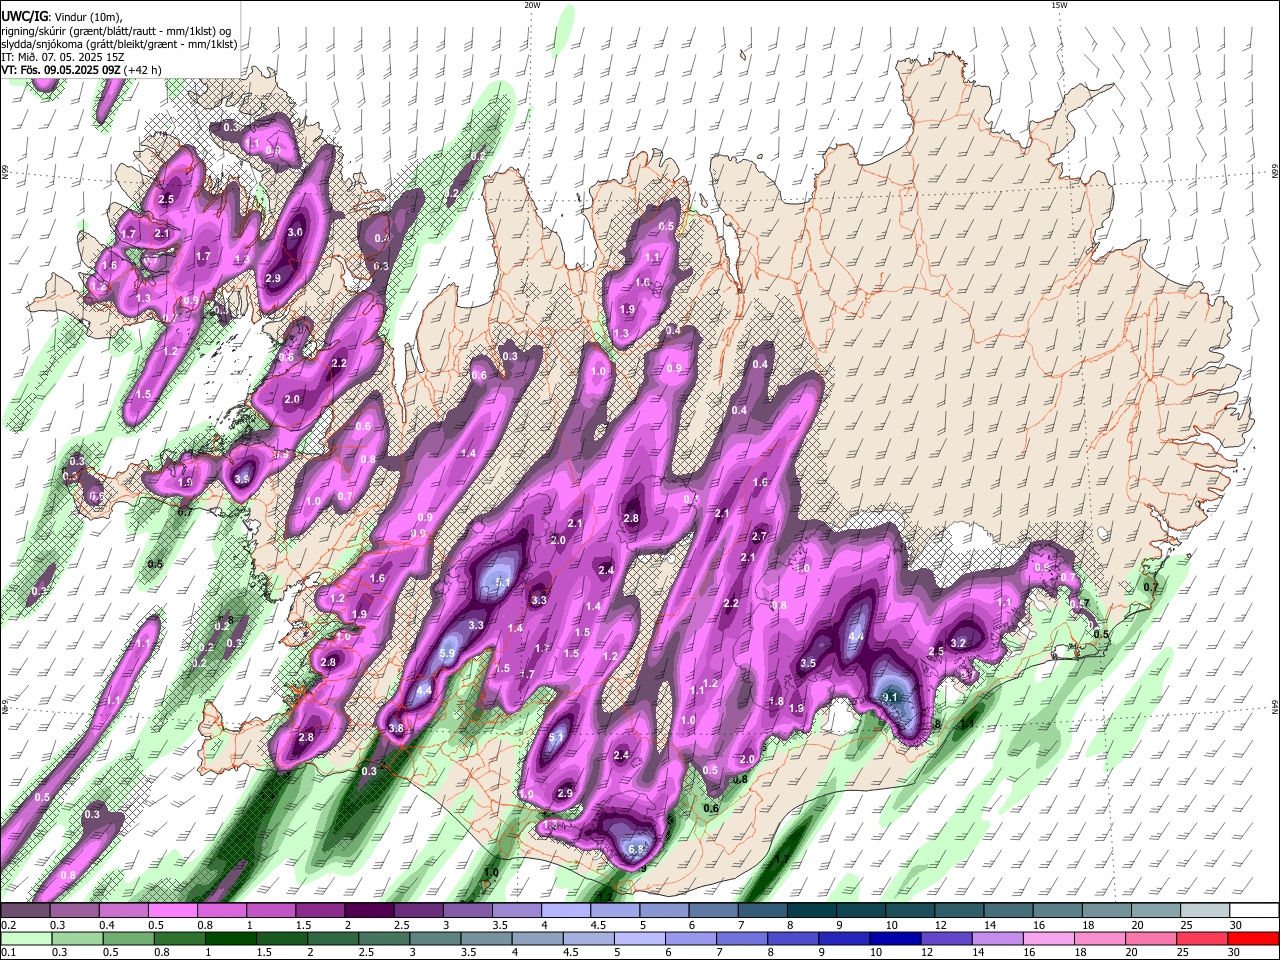This screenshot has height=960, width=1280.
Task: Click the 20W longitude label
Action: click(x=532, y=5)
